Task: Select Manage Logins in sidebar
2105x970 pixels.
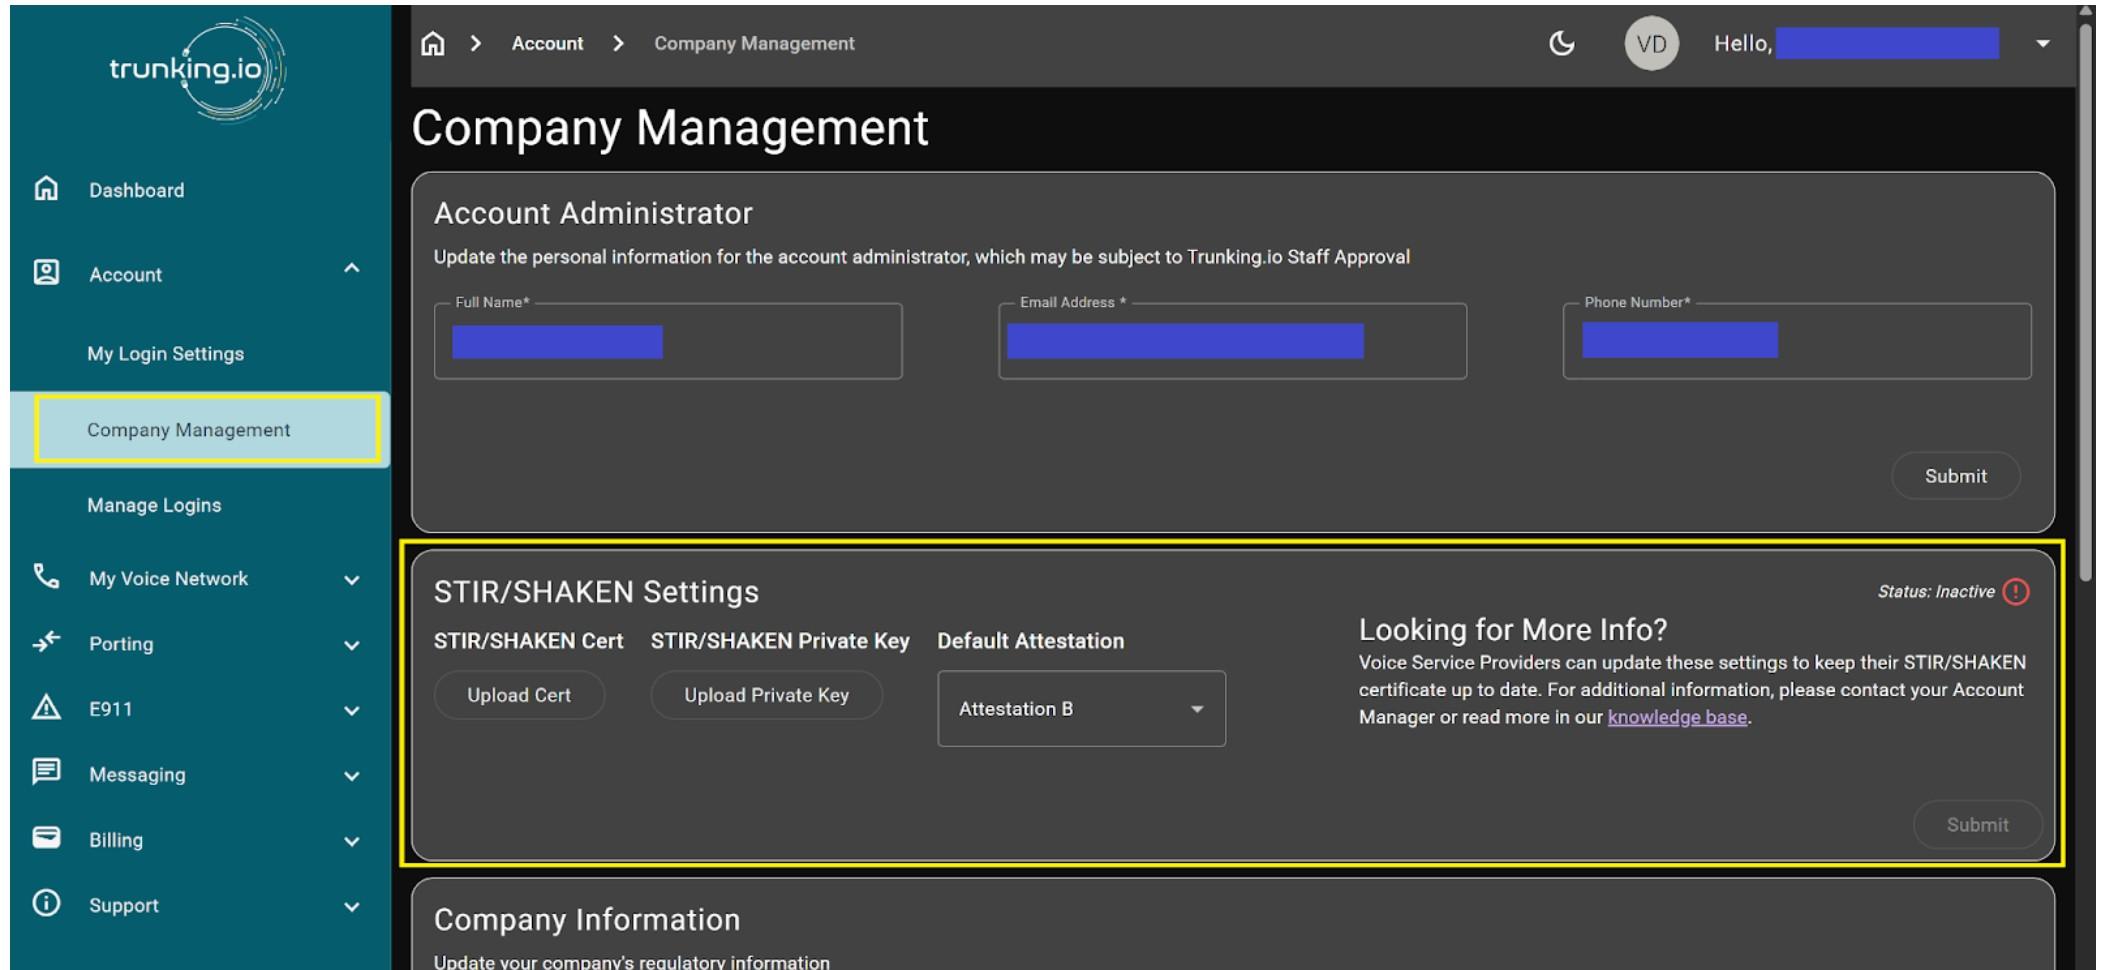Action: coord(154,505)
